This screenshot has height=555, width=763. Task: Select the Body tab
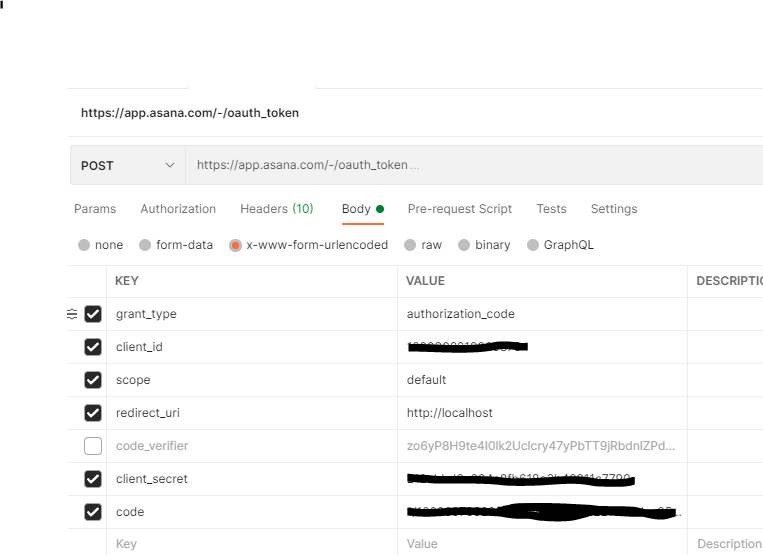pos(363,209)
